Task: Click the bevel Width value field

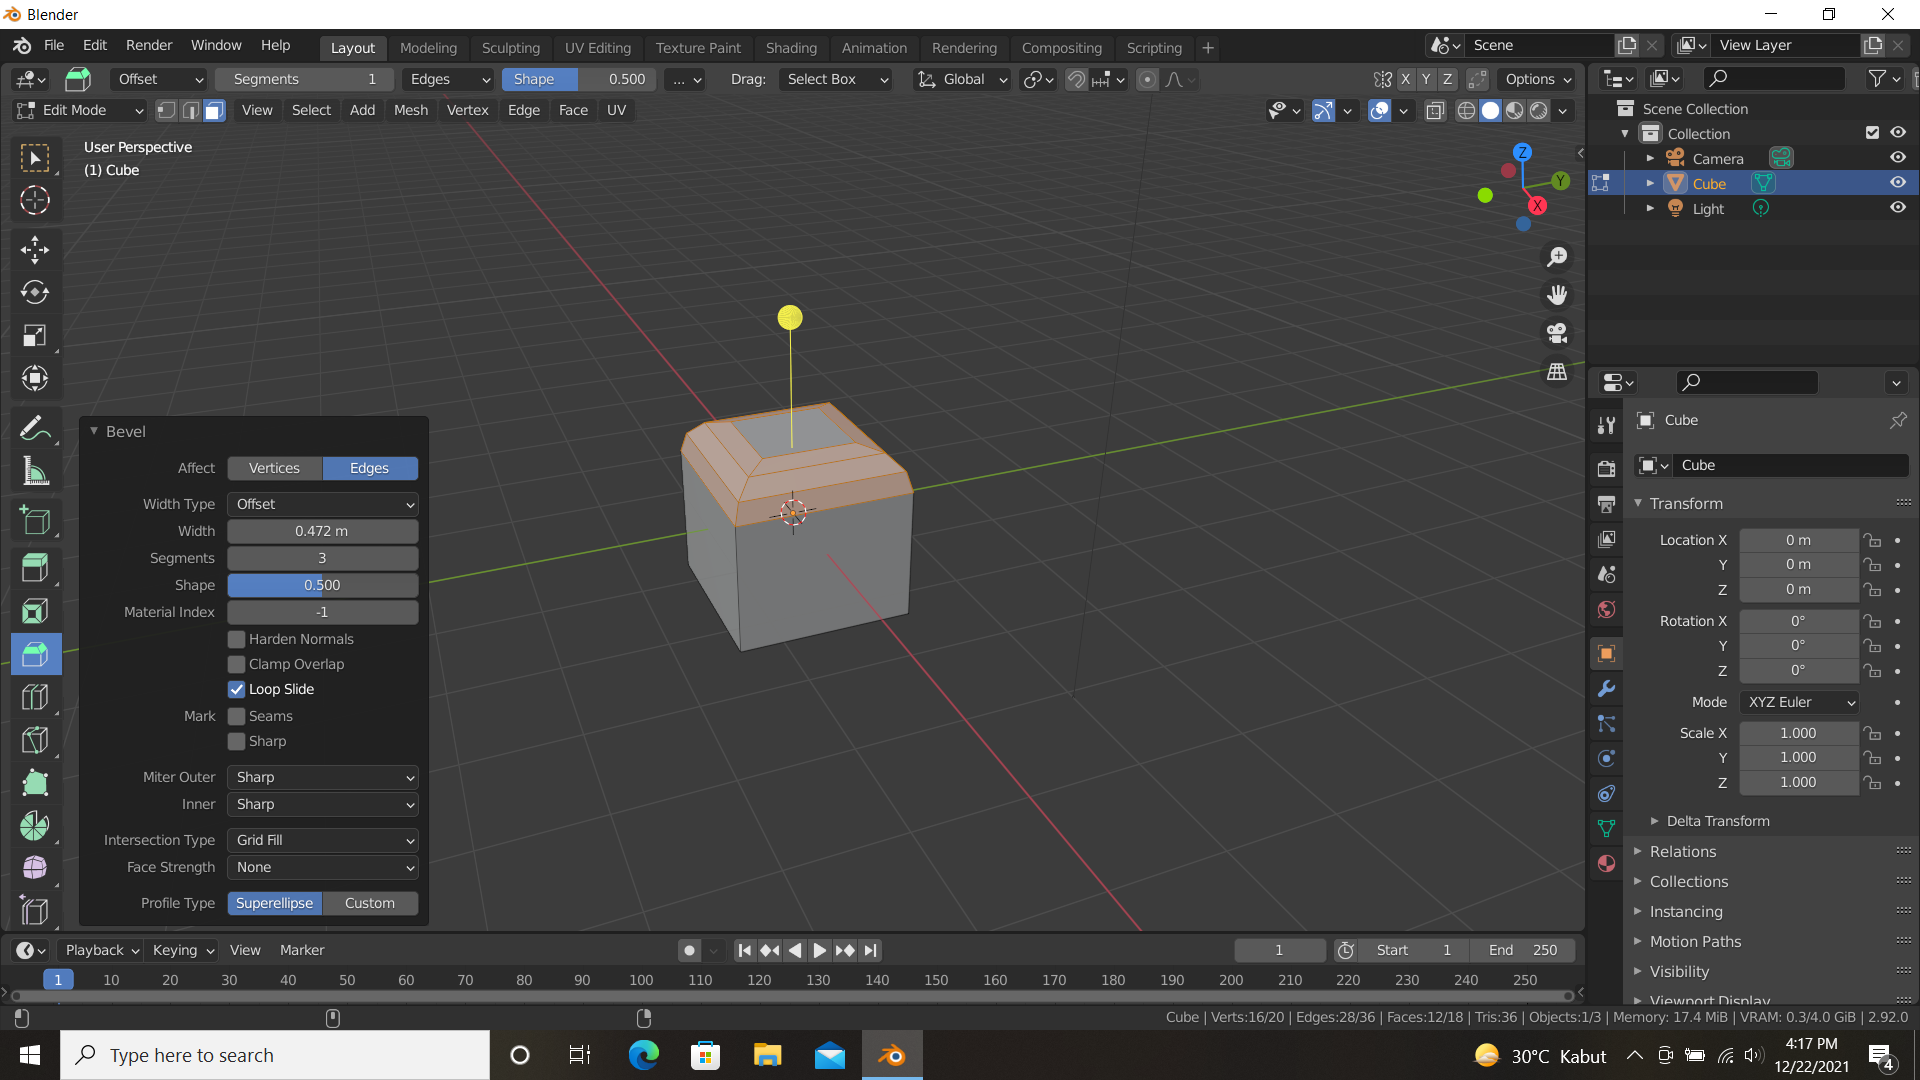Action: click(x=323, y=531)
